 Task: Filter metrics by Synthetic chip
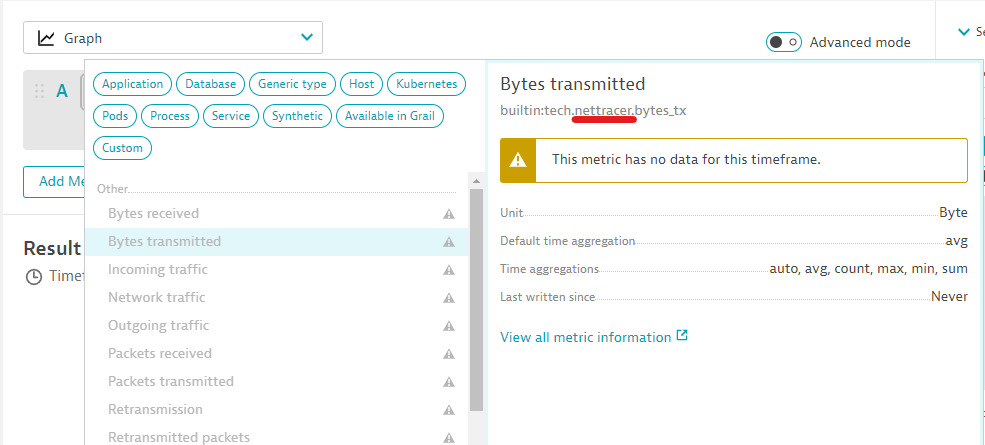(x=297, y=116)
